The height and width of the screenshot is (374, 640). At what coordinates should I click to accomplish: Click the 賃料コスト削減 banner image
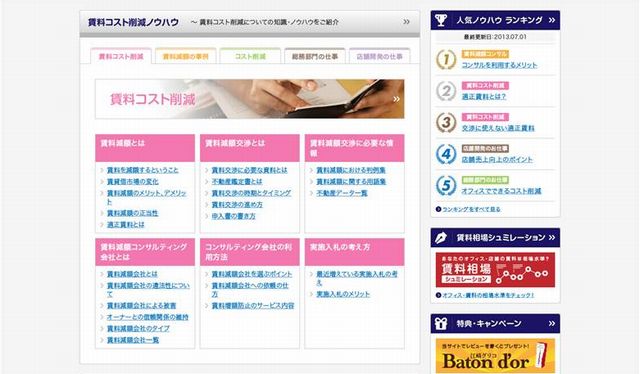pos(250,99)
